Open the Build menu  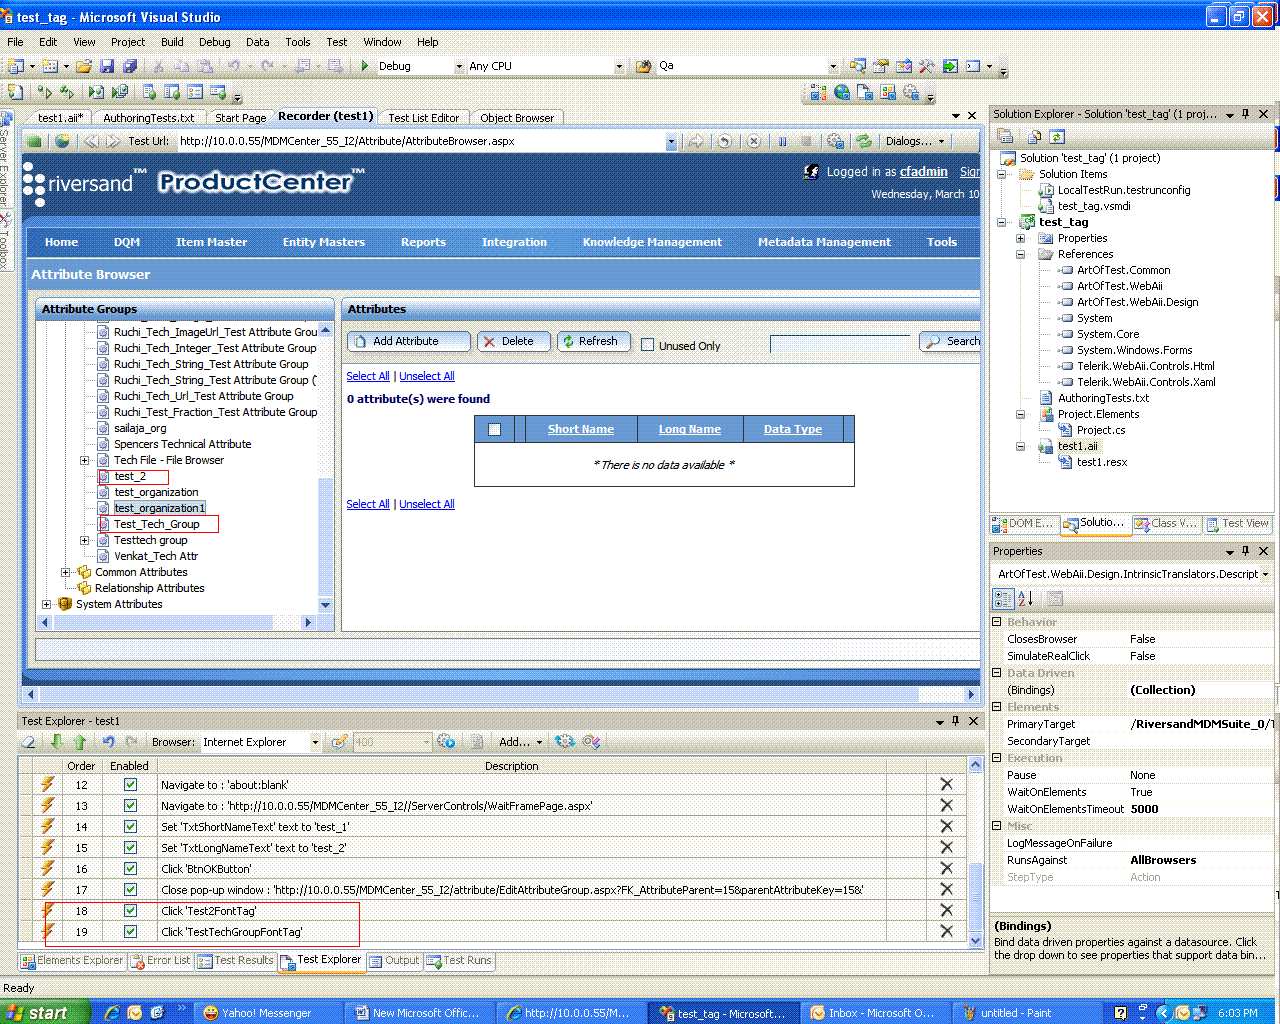pos(172,42)
